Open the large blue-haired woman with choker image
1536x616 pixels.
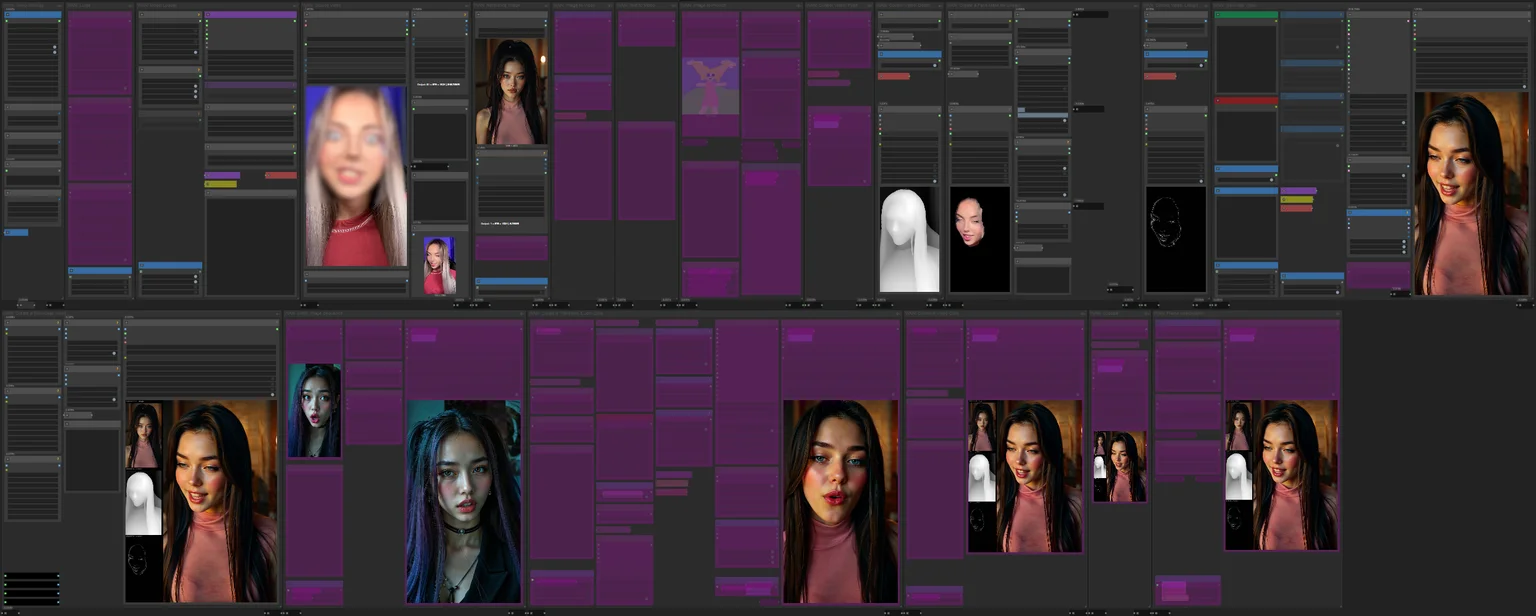point(463,502)
